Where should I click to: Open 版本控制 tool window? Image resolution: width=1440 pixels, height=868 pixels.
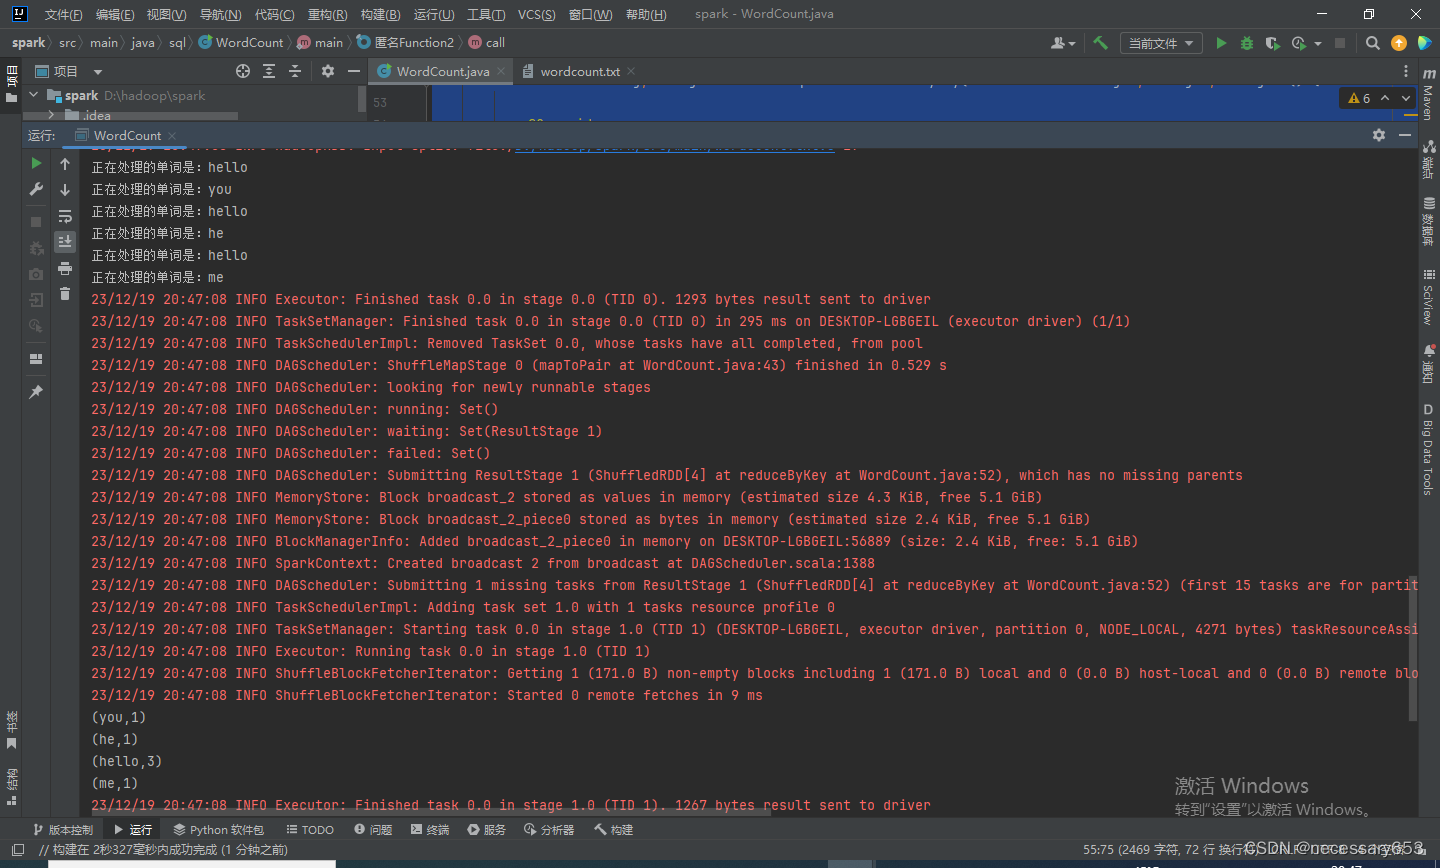click(x=63, y=830)
